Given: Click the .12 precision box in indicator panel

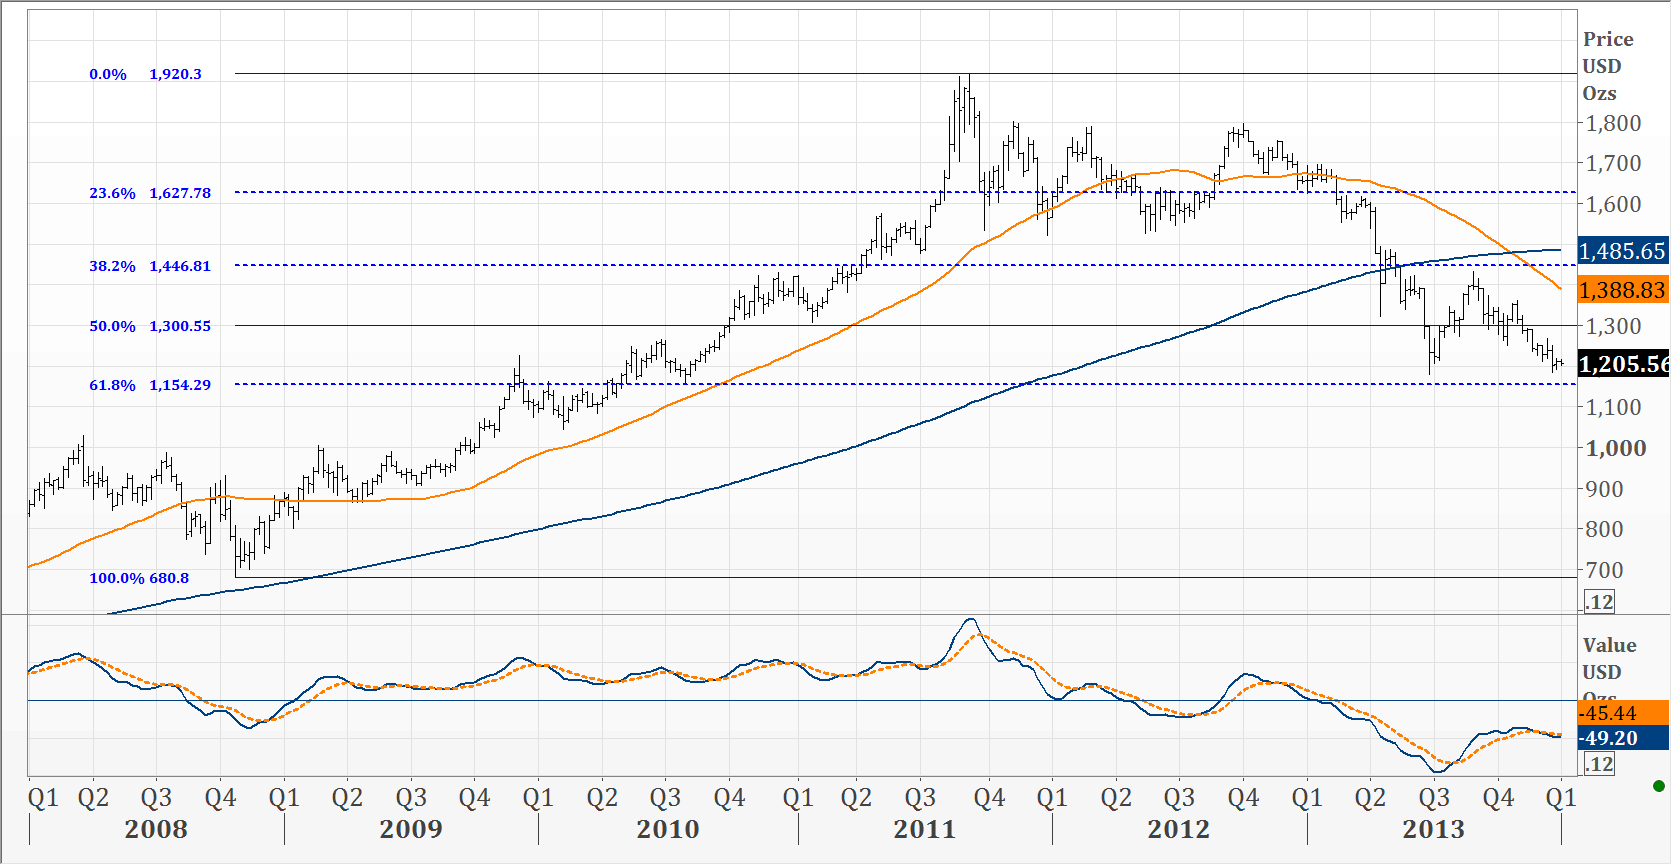Looking at the screenshot, I should point(1600,764).
